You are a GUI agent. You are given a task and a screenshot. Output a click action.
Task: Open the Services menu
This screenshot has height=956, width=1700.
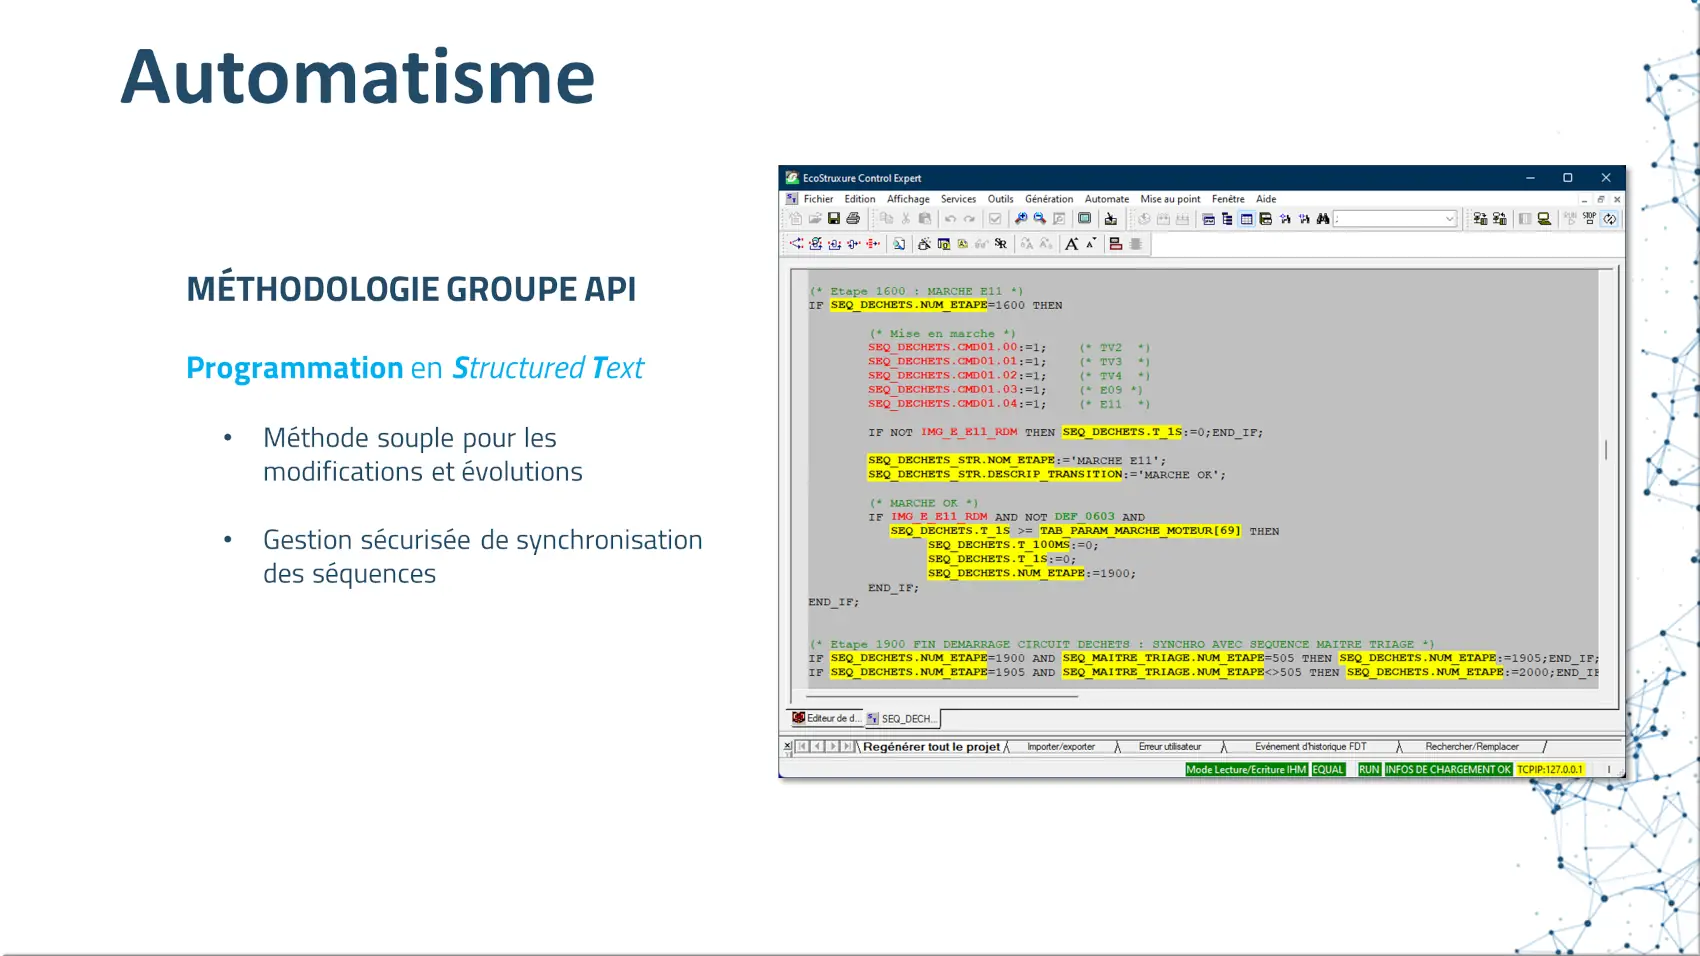958,199
